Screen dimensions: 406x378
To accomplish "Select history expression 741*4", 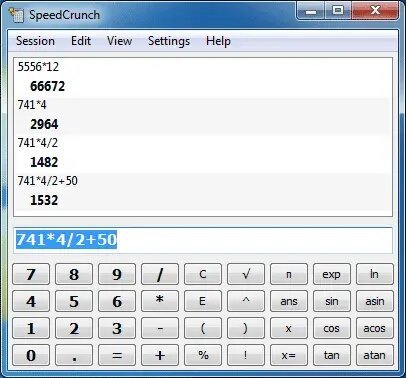I will click(32, 105).
